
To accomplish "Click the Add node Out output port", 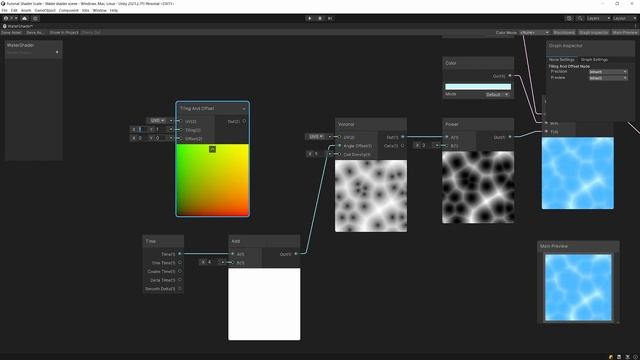I will [x=296, y=254].
